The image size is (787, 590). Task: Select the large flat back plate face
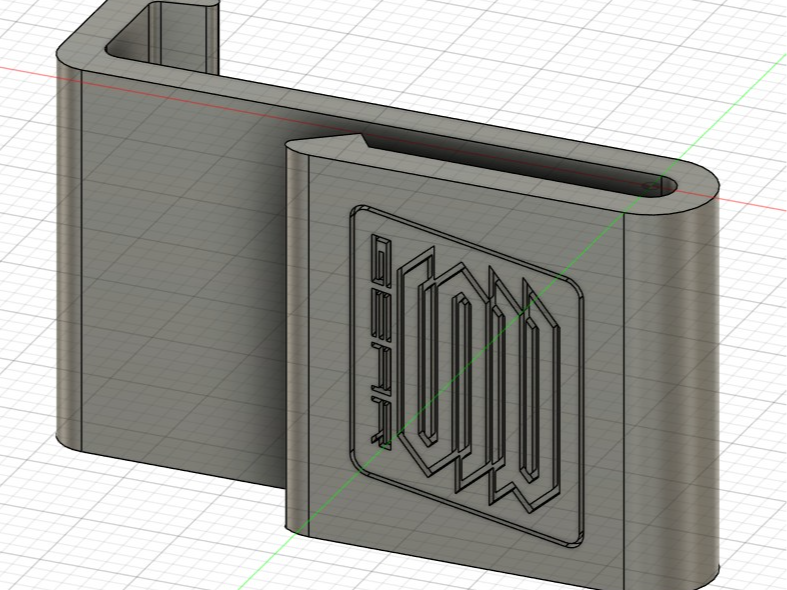tap(184, 281)
